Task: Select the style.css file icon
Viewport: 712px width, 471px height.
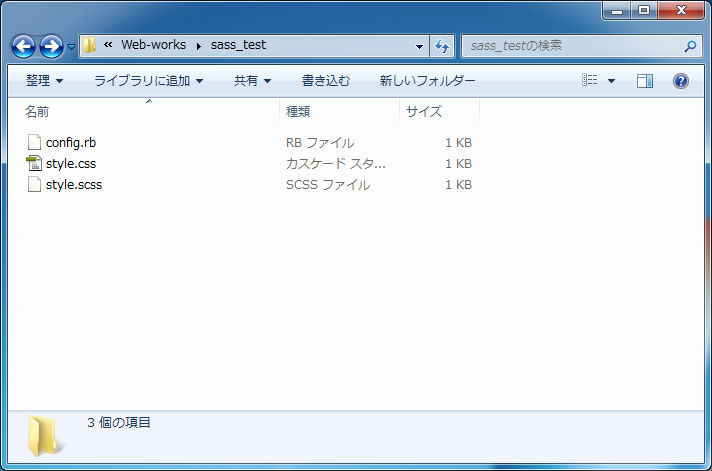Action: 34,163
